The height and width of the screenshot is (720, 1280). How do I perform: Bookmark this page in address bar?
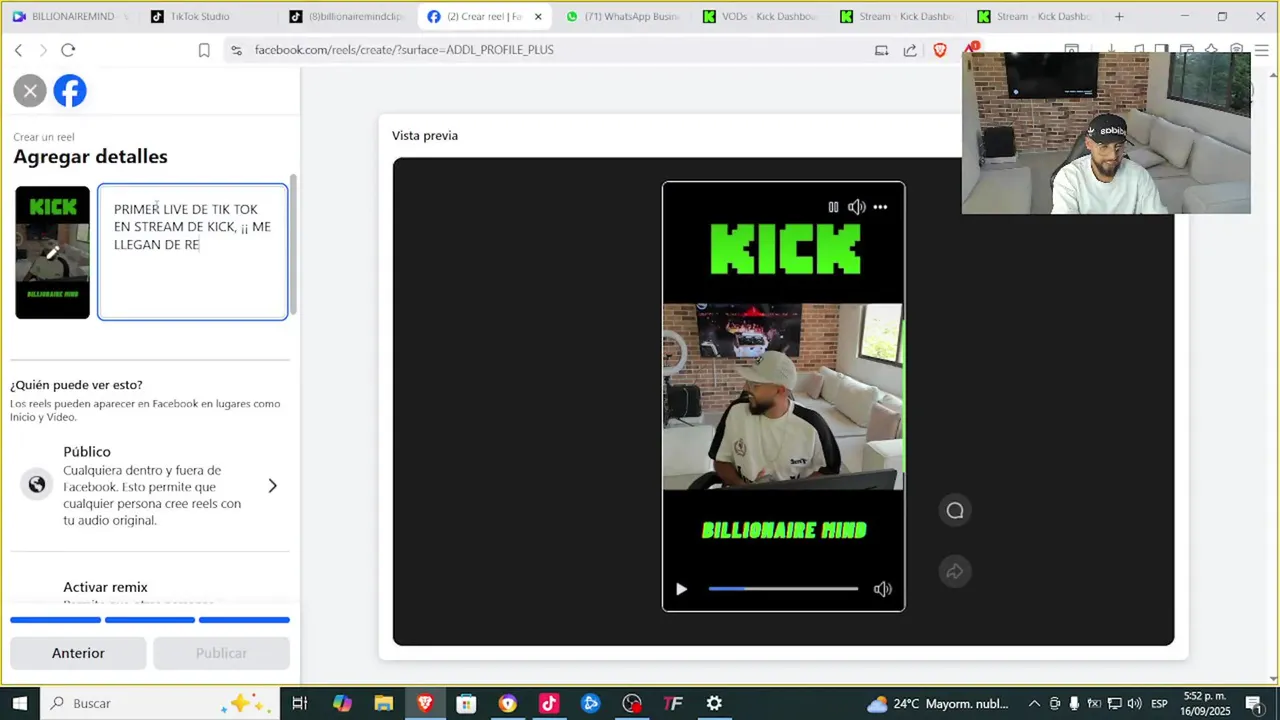[204, 50]
